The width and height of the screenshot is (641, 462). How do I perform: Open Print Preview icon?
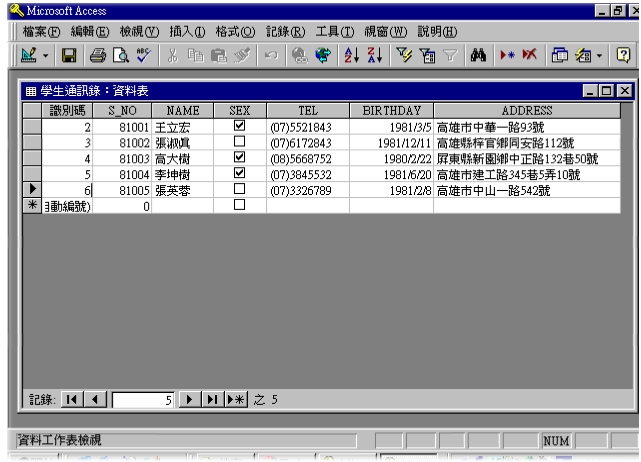pyautogui.click(x=121, y=55)
